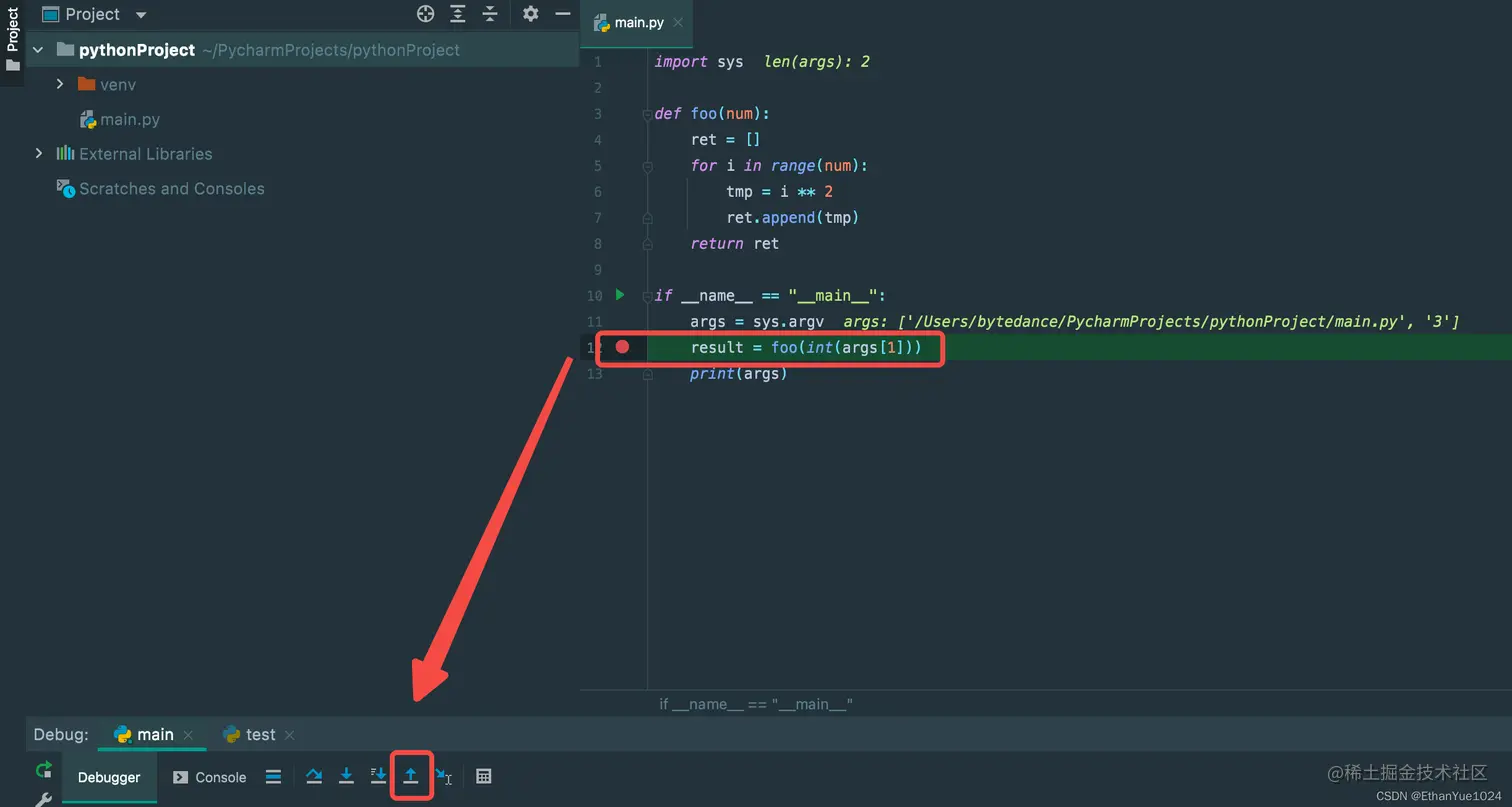Click the inline hint 'len(args): 2'
Screen dimensions: 1512x807
[x=817, y=62]
